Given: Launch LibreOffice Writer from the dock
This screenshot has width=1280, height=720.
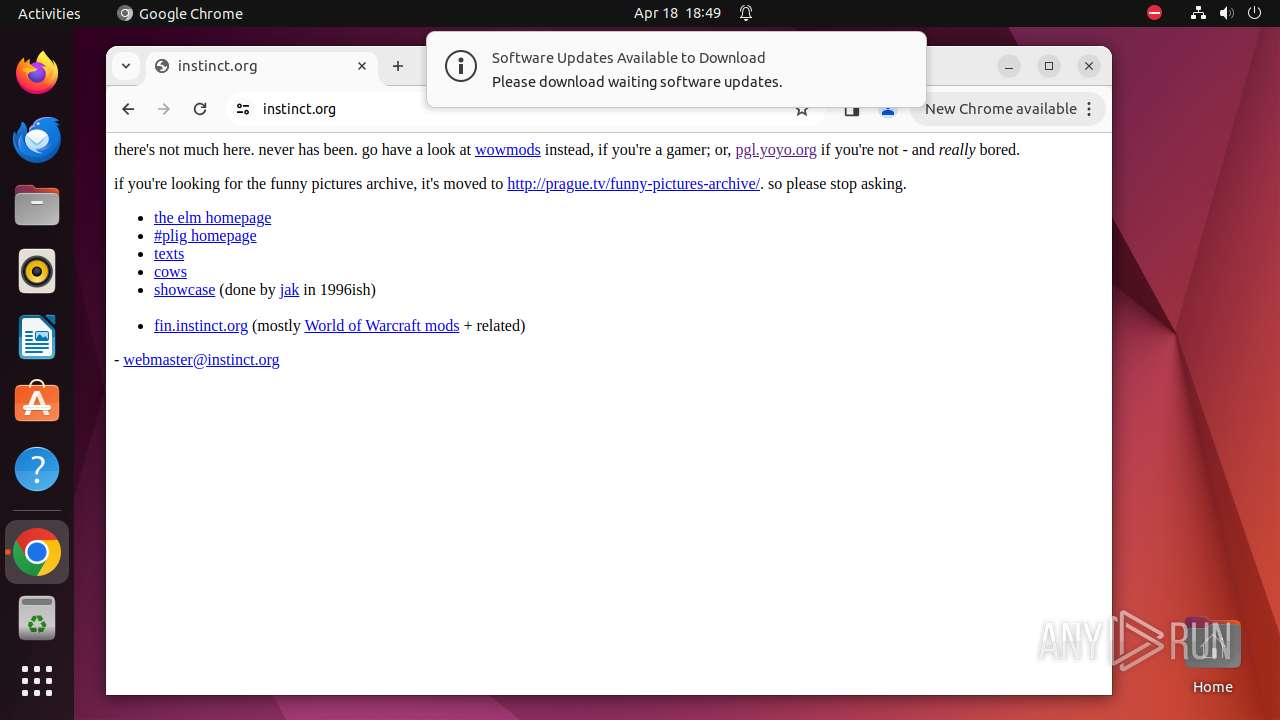Looking at the screenshot, I should 37,337.
